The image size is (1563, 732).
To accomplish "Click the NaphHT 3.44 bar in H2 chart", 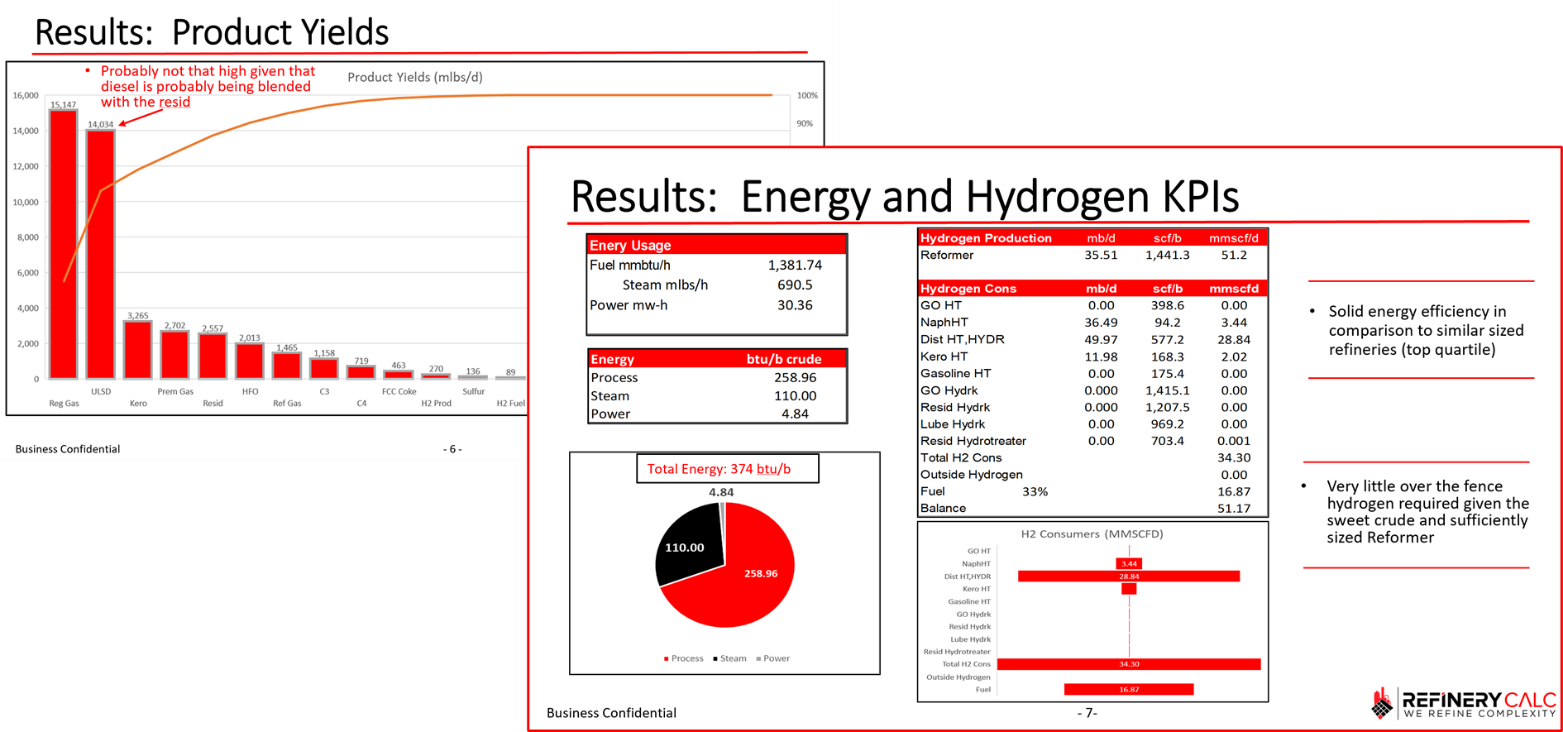I will point(1129,564).
